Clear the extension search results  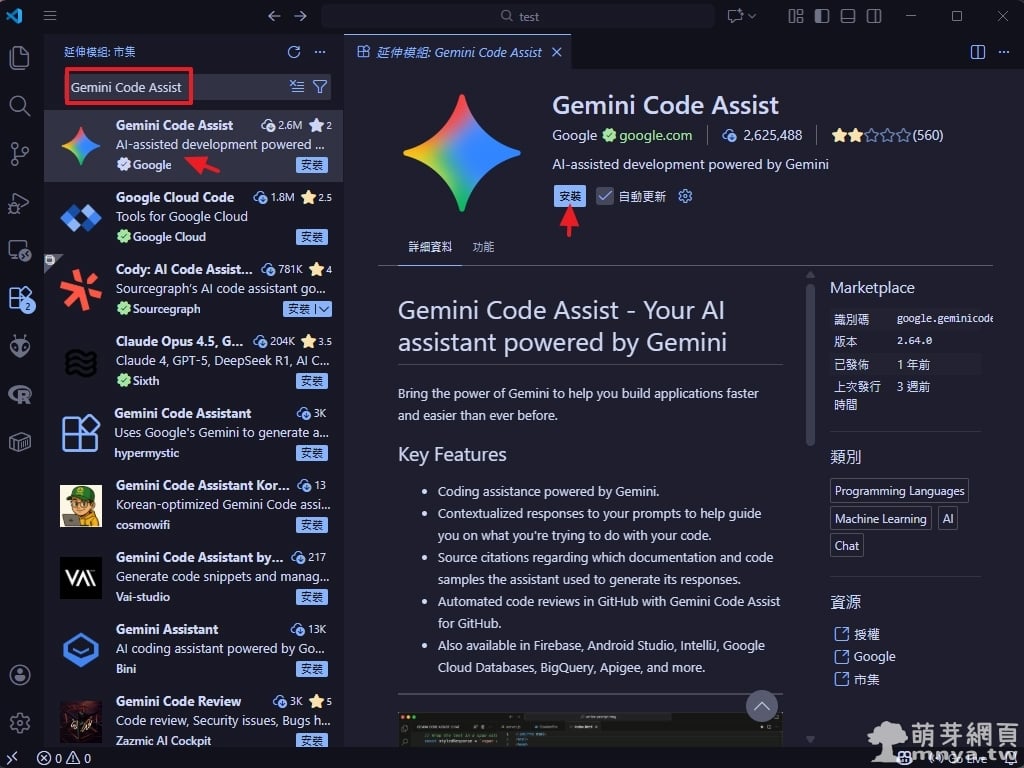(297, 87)
